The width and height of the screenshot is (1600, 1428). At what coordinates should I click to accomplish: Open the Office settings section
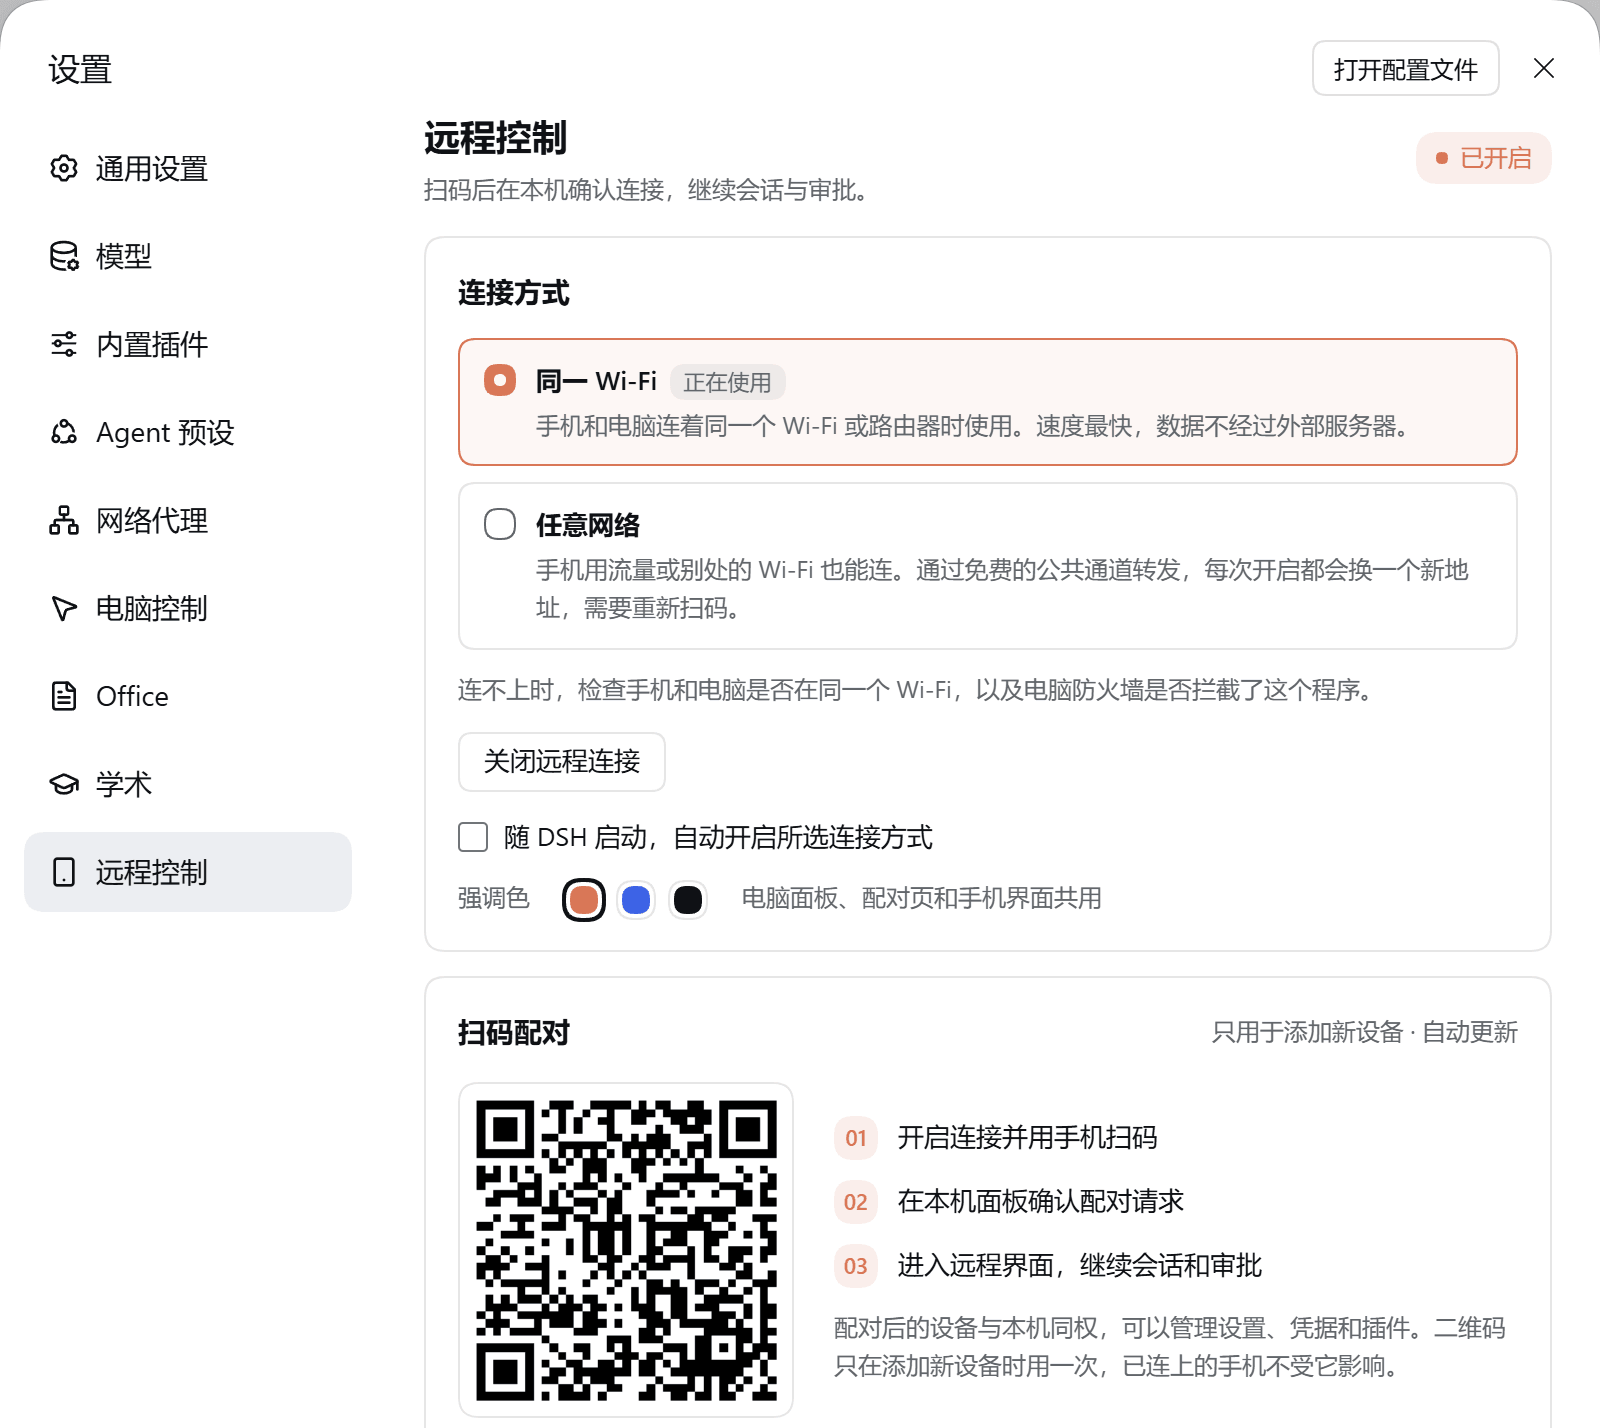point(188,696)
